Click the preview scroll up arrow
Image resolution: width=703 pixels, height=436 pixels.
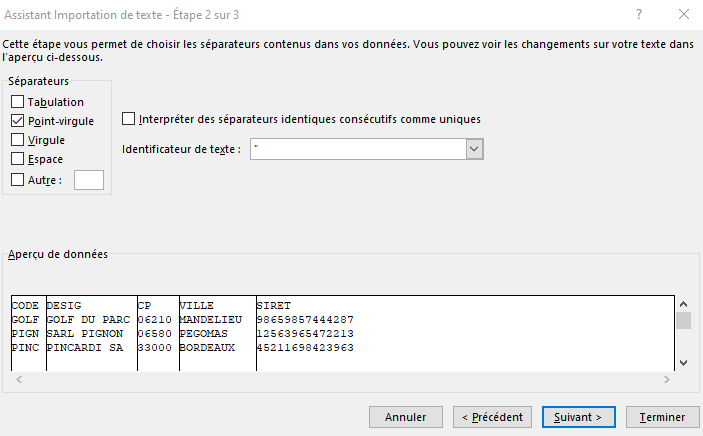point(683,304)
